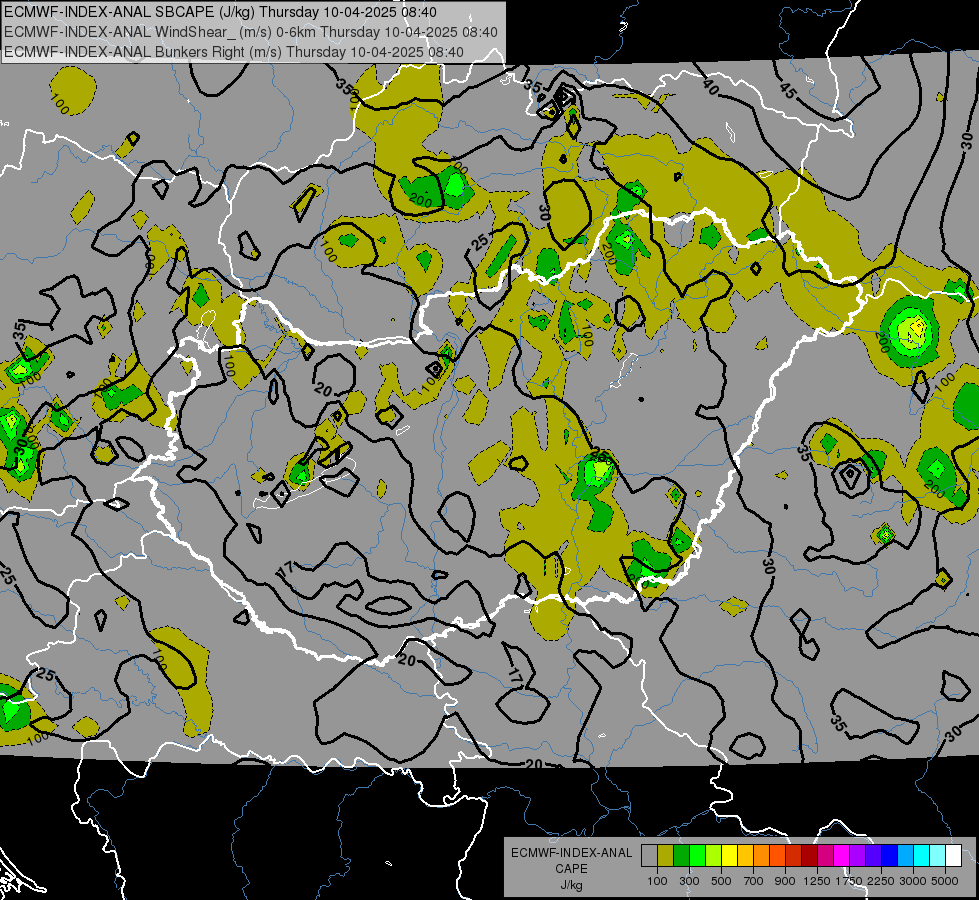Click the legend title ECMWF-INDEX-ANAL
979x900 pixels.
[x=572, y=853]
